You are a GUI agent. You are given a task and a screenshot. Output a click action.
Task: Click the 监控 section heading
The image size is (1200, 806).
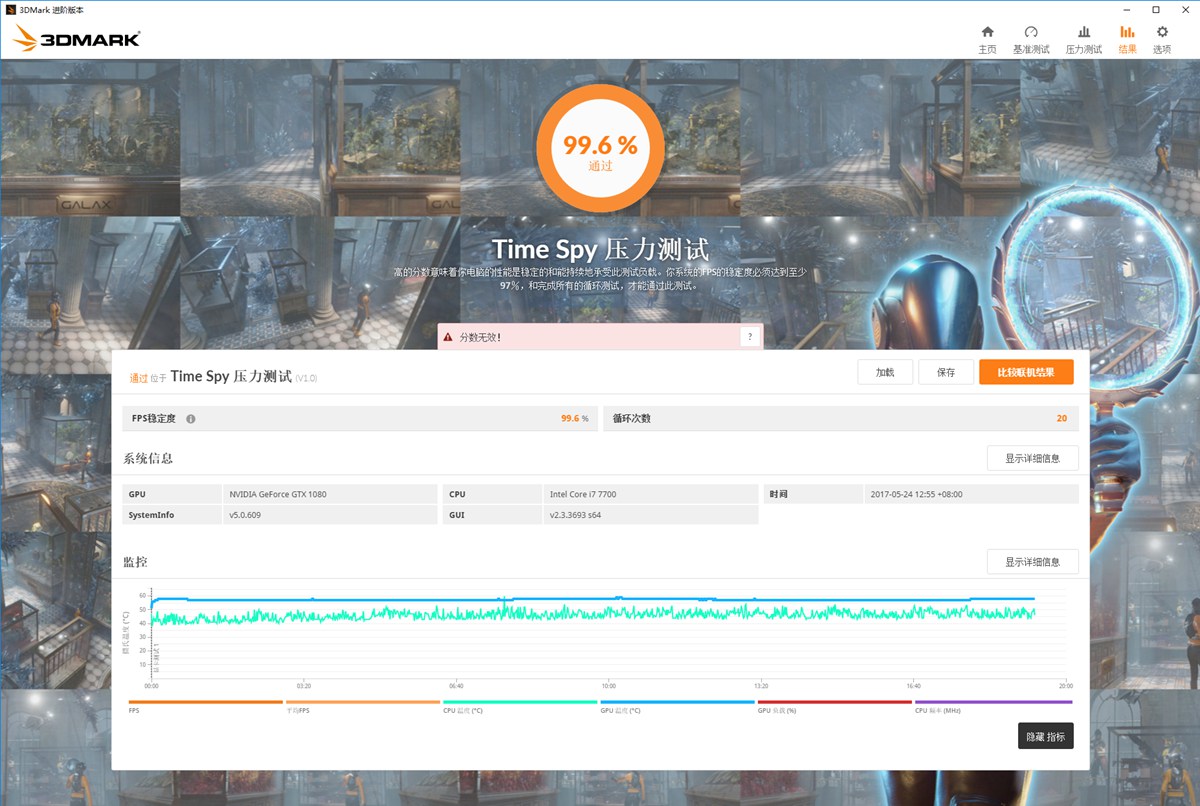135,561
